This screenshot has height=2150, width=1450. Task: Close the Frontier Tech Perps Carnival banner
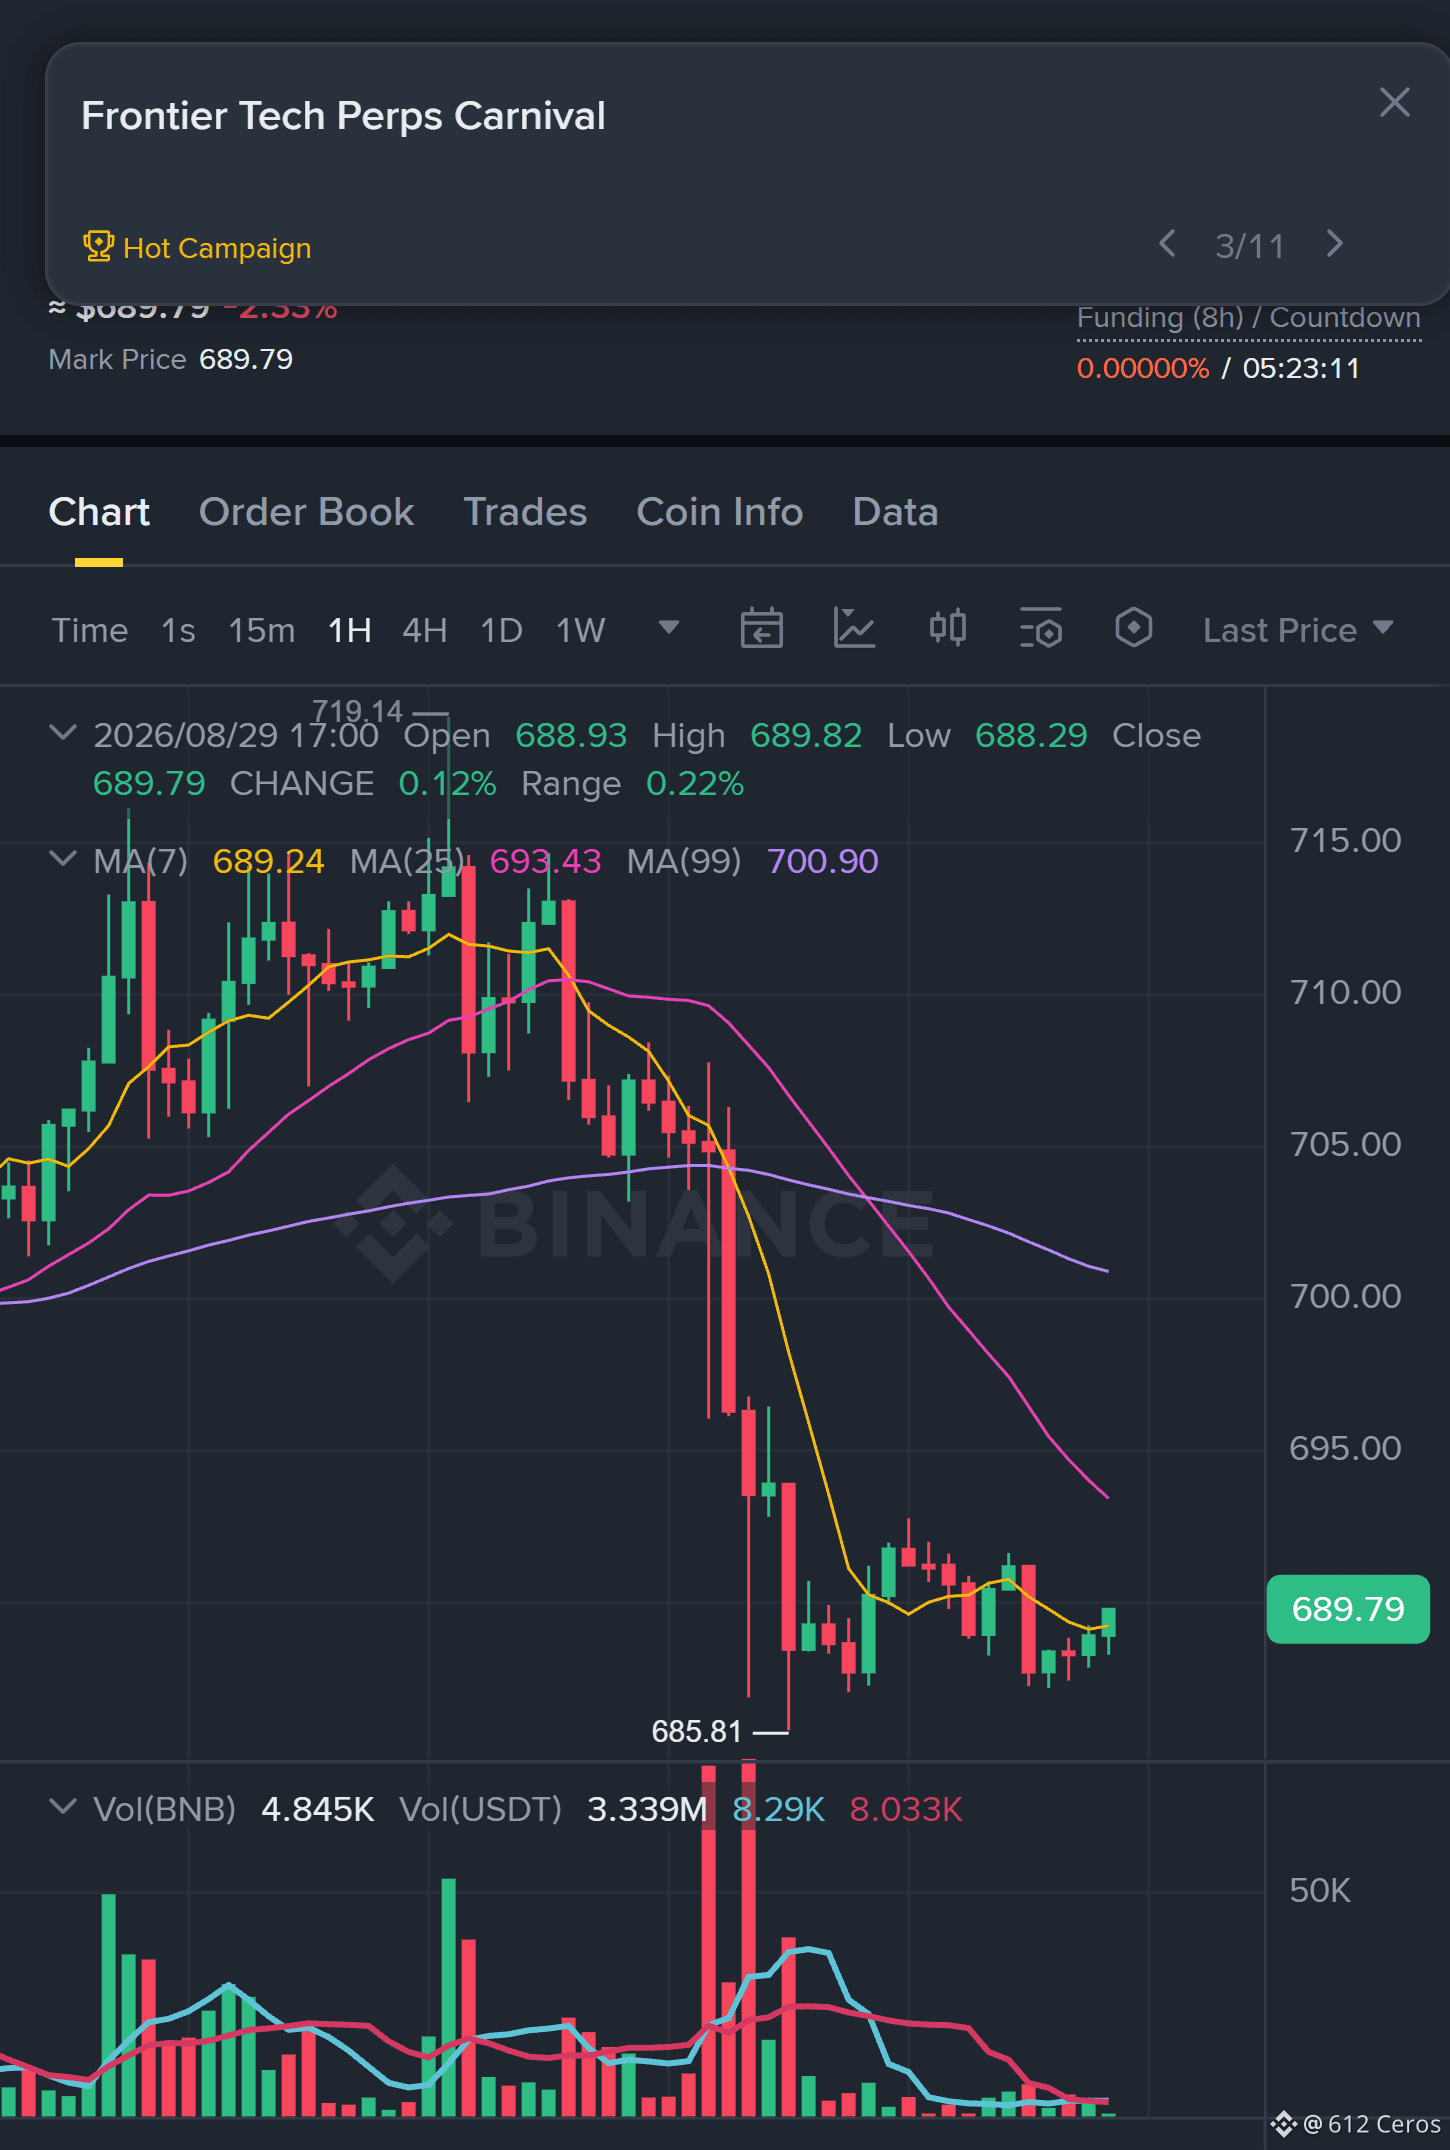point(1394,102)
